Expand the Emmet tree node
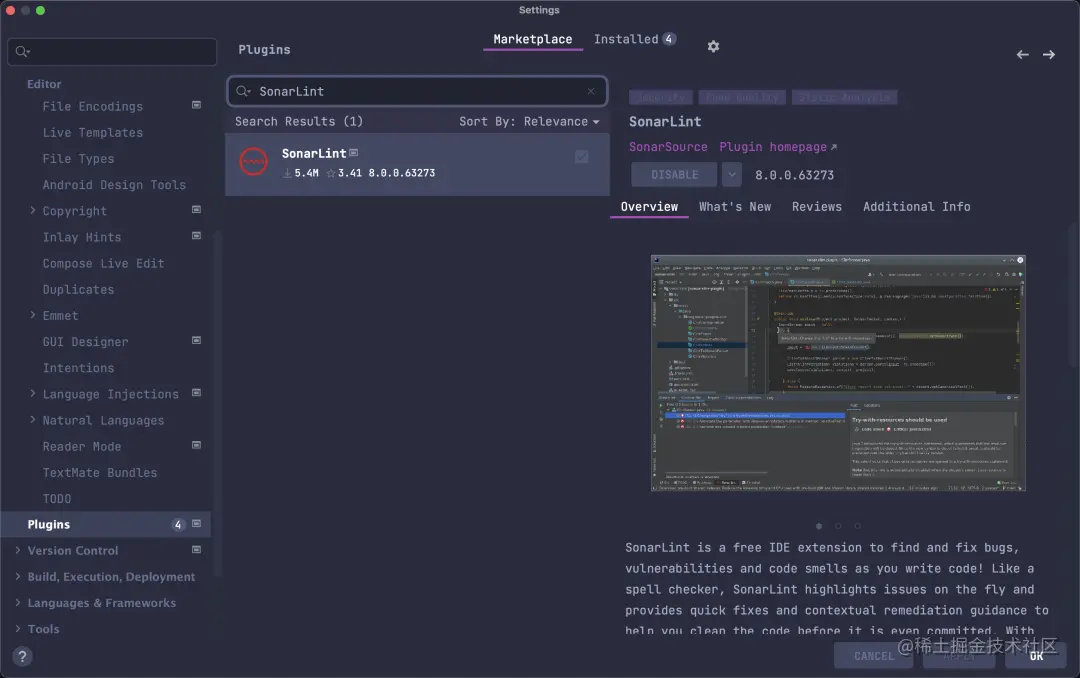1080x678 pixels. point(32,315)
